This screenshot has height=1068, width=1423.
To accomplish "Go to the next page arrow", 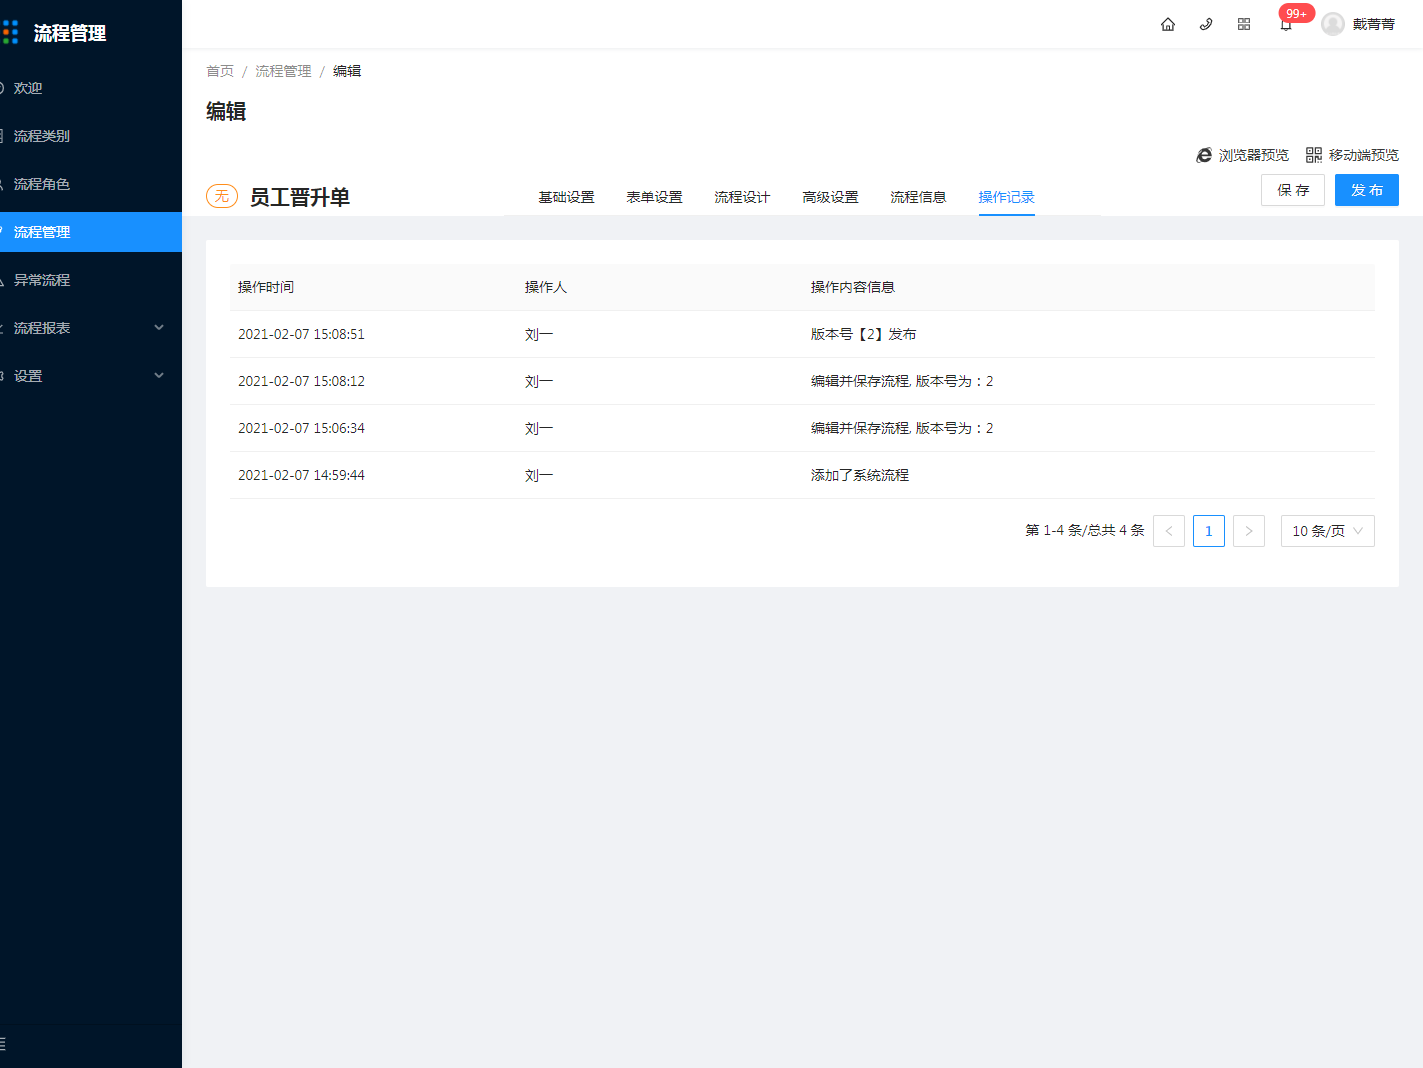I will [1249, 531].
